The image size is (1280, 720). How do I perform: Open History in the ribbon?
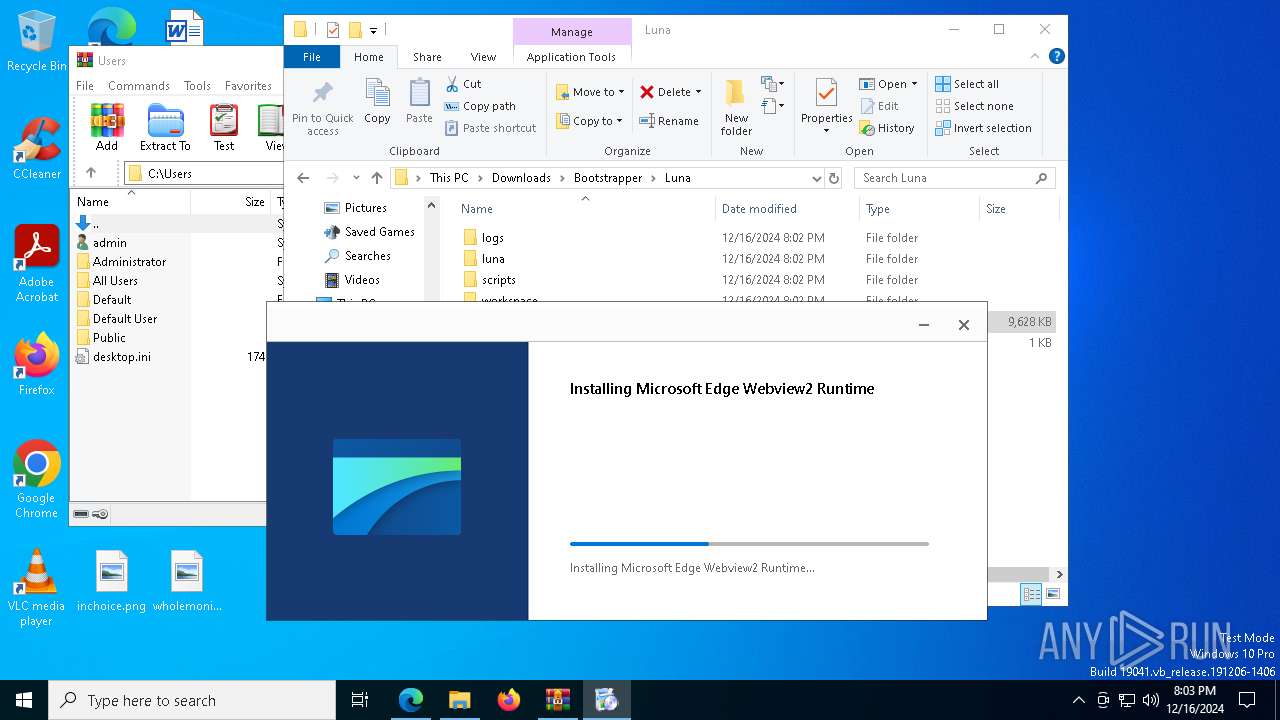pos(887,128)
